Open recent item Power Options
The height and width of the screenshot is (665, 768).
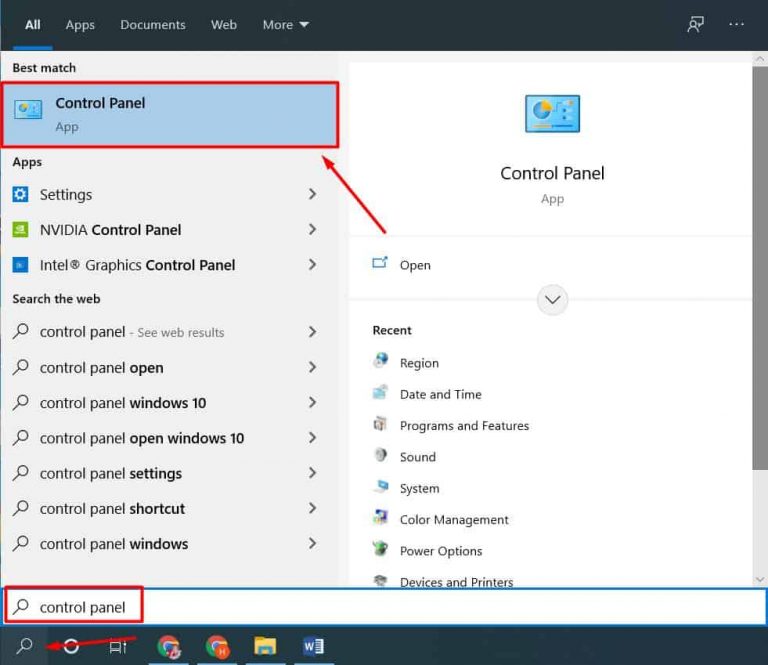[441, 551]
